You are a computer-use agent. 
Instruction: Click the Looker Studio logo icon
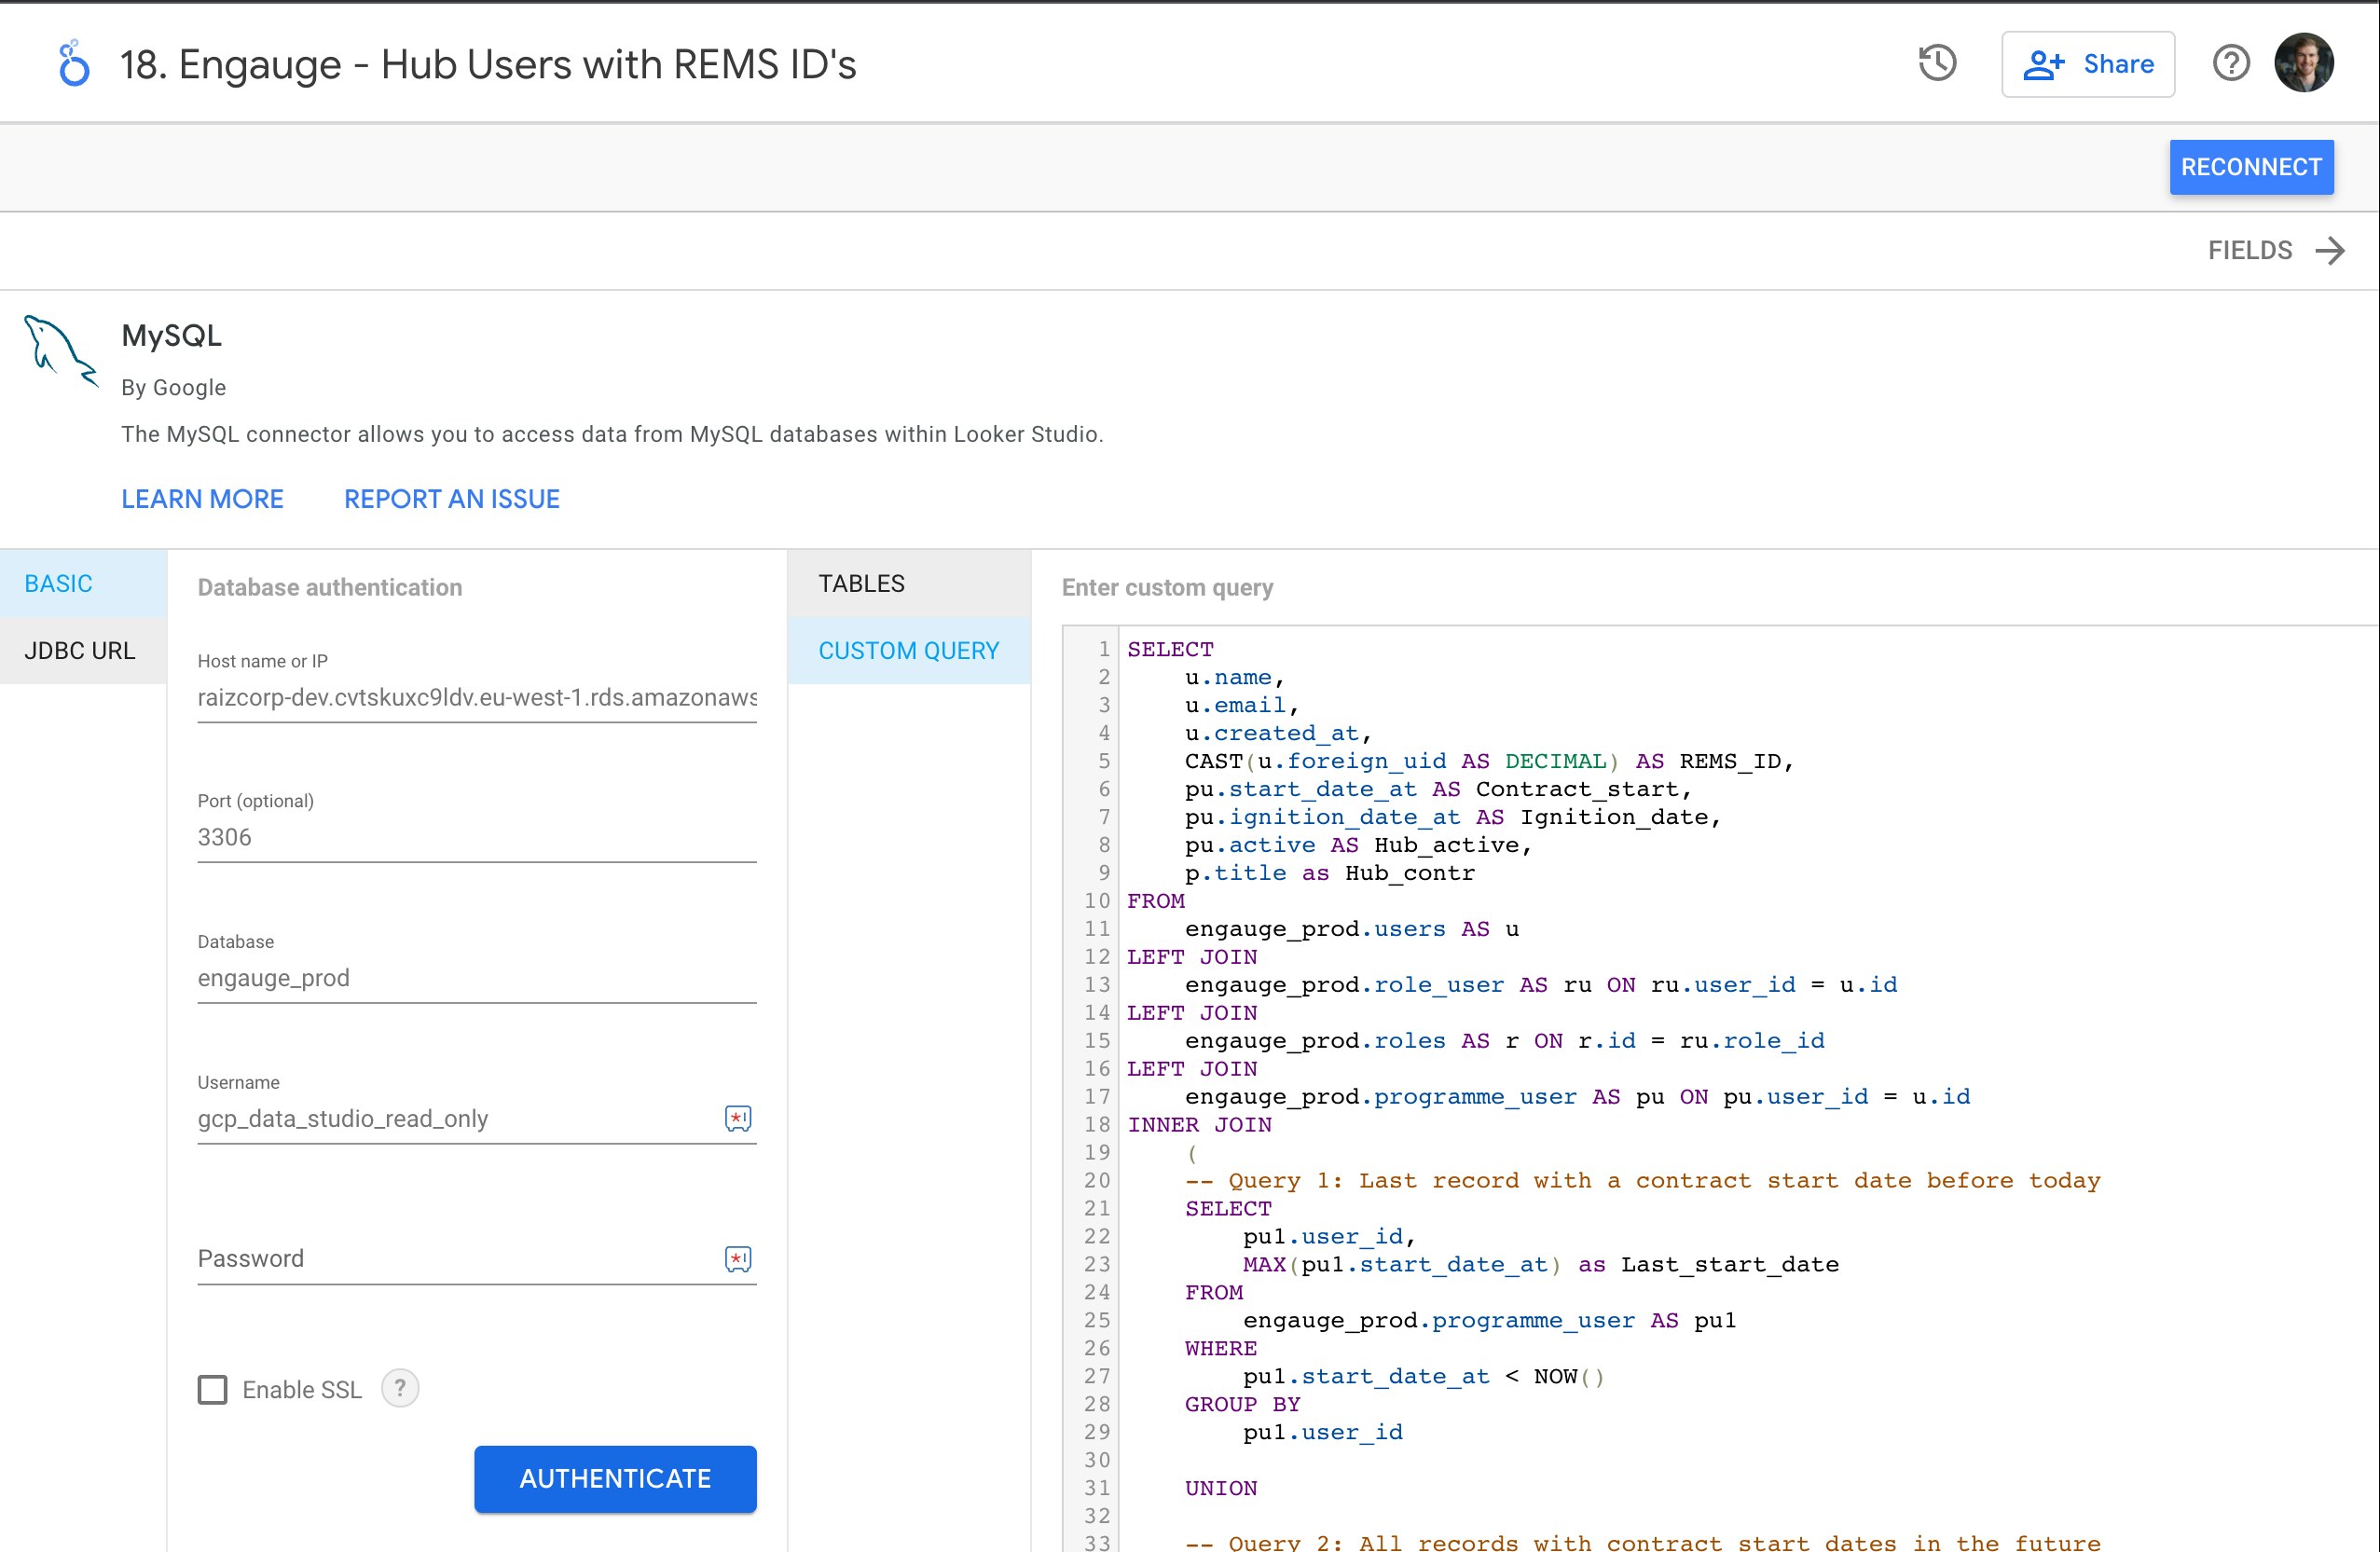[73, 64]
